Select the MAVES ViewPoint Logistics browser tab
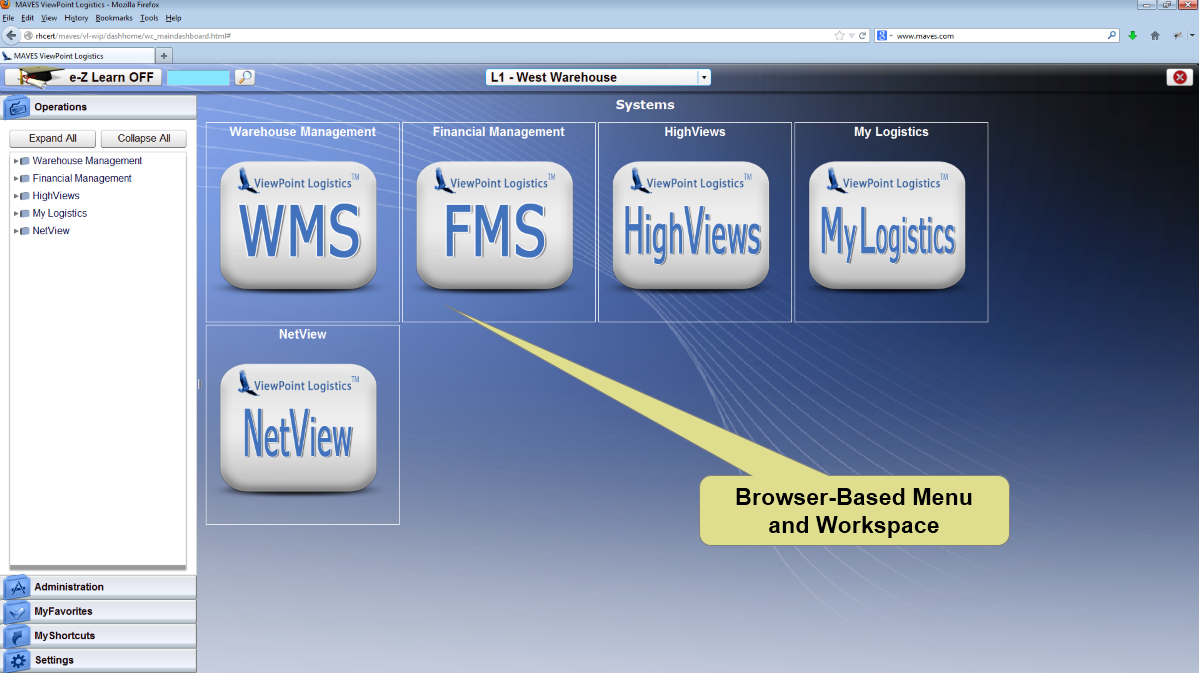 76,56
